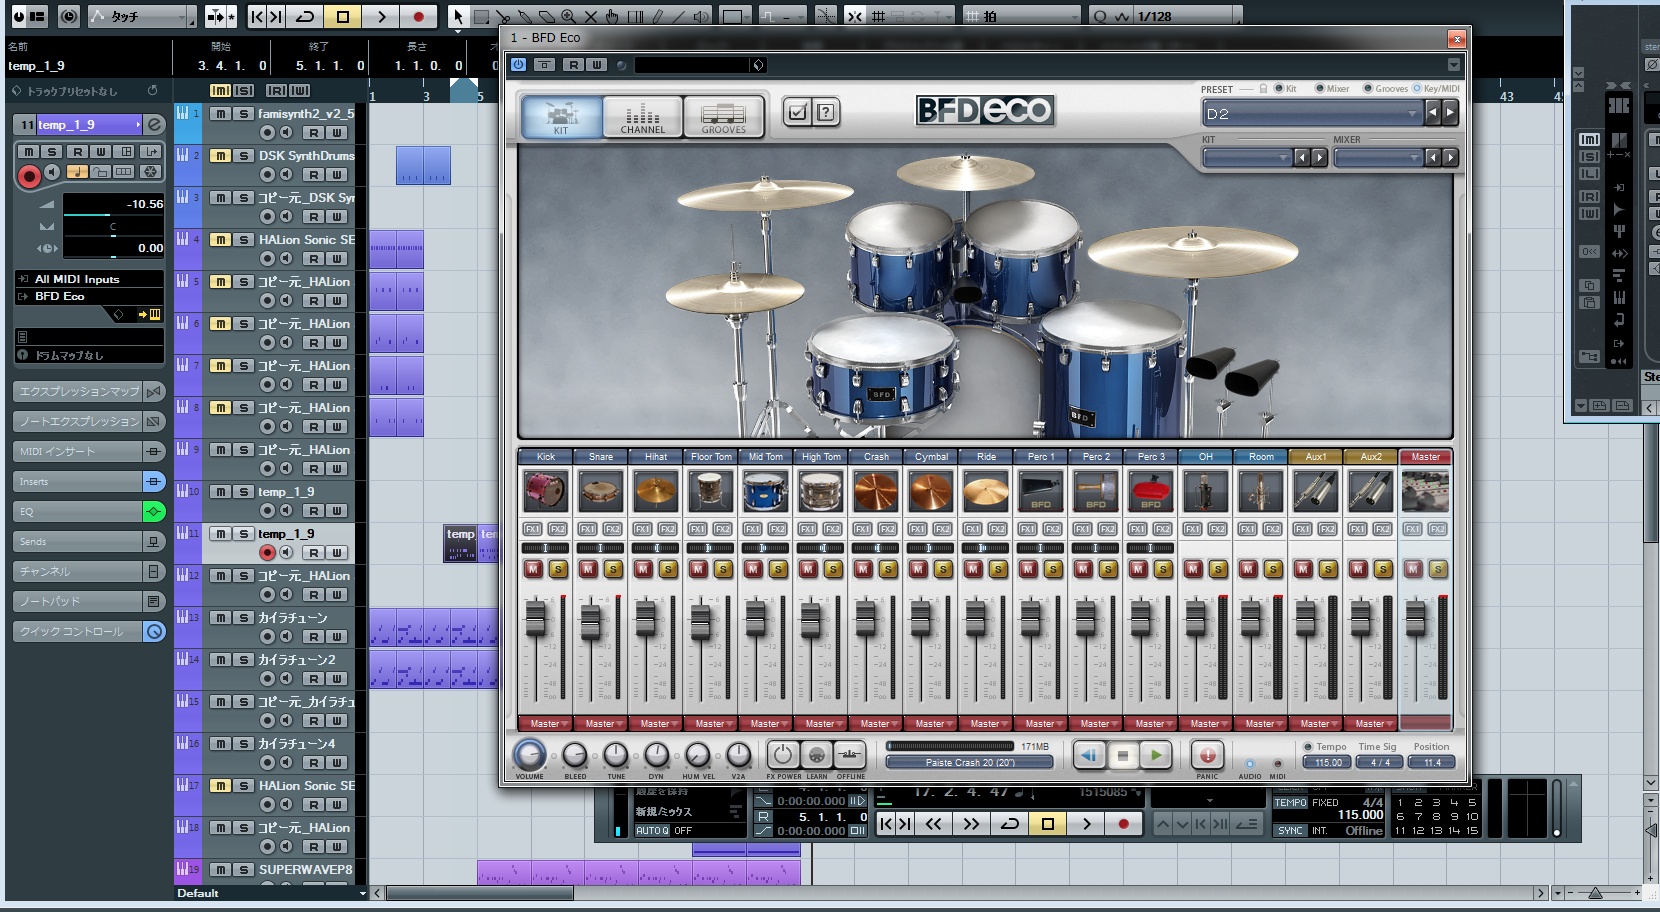Screen dimensions: 1660x912
Task: Switch to the Grooves tab
Action: [x=723, y=117]
